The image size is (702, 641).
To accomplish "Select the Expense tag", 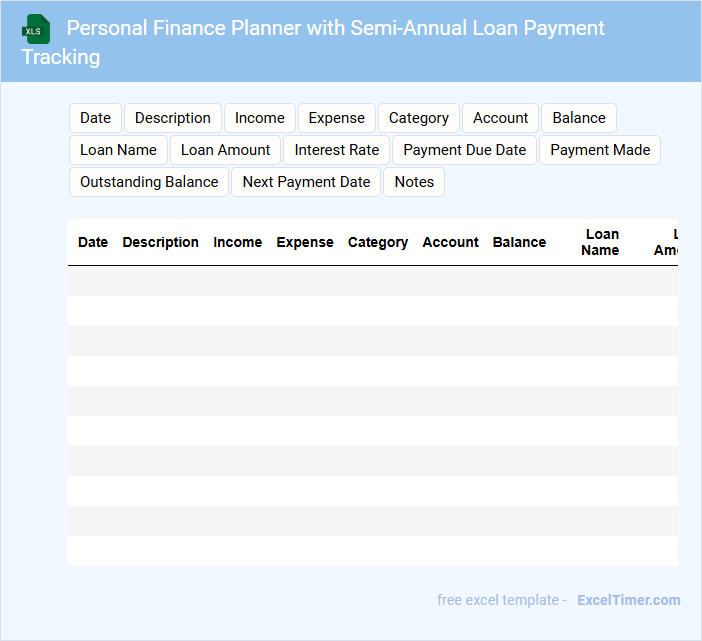I will point(337,118).
